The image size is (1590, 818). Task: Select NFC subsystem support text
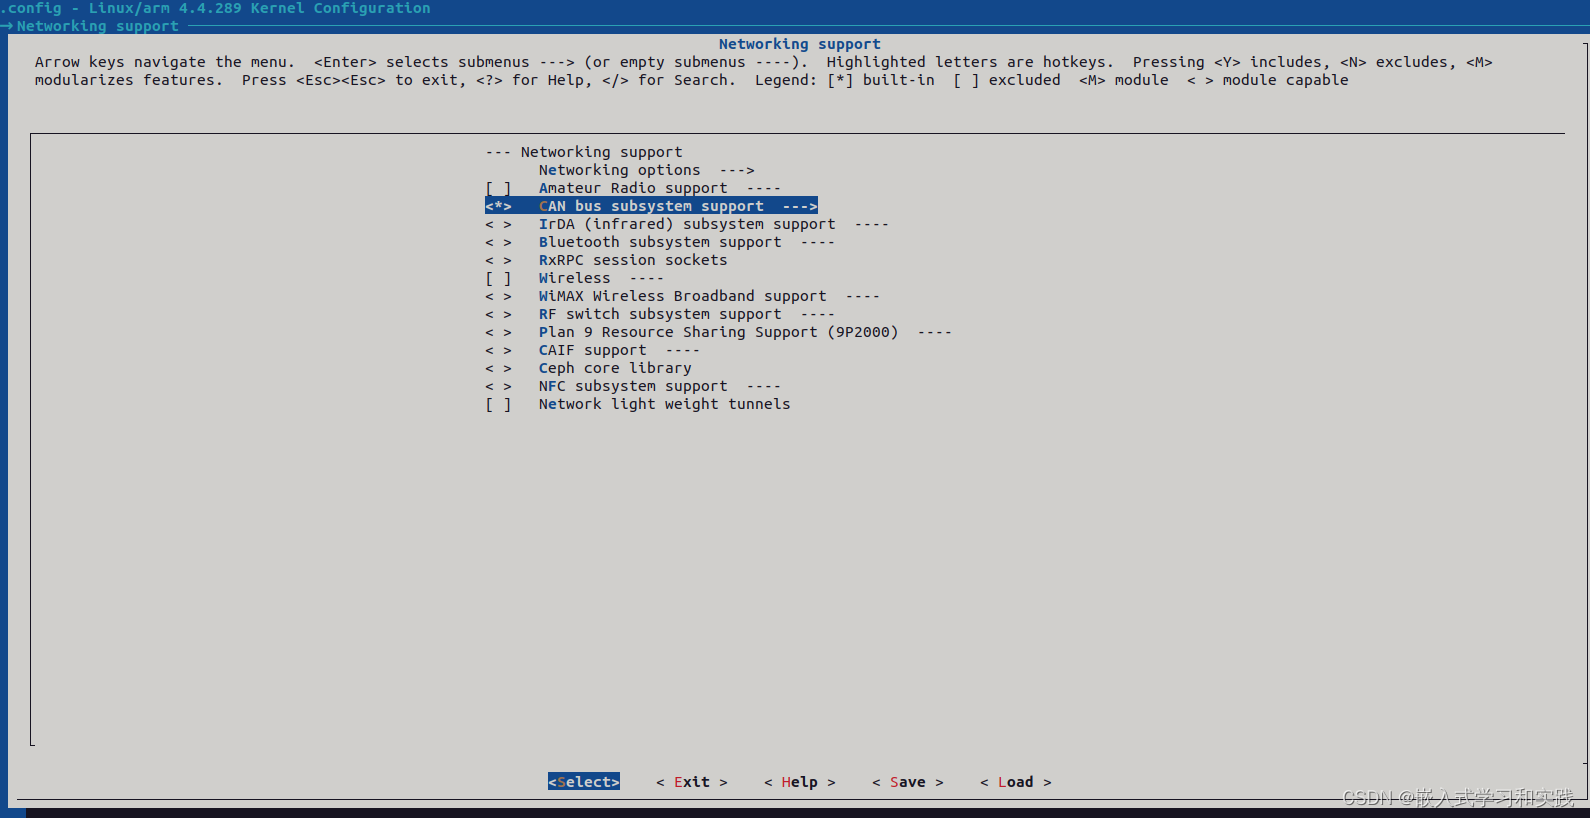pyautogui.click(x=633, y=386)
